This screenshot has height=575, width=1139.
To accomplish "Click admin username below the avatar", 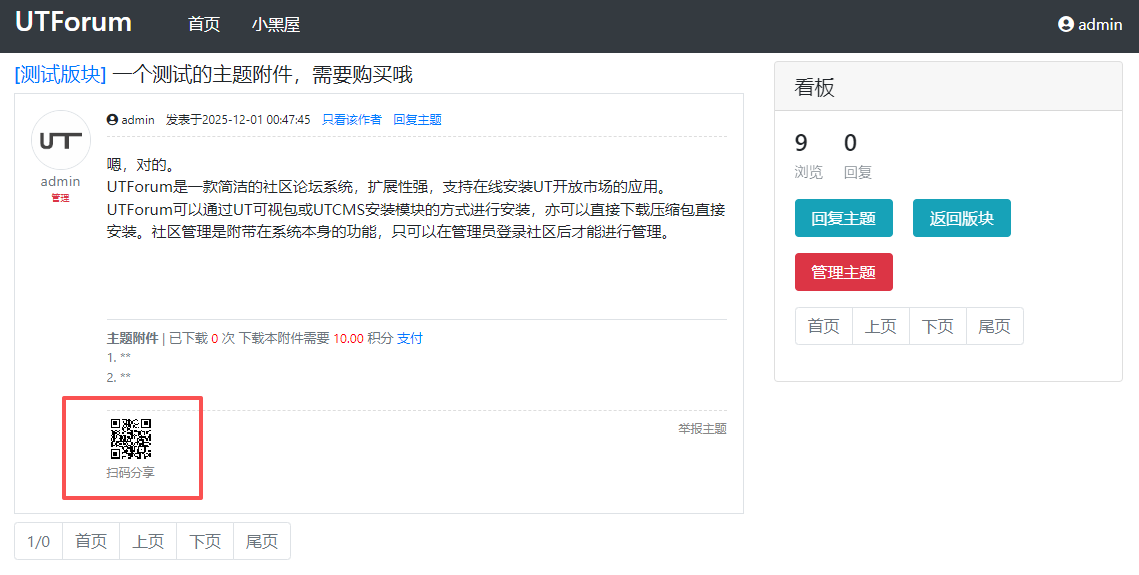I will coord(61,182).
